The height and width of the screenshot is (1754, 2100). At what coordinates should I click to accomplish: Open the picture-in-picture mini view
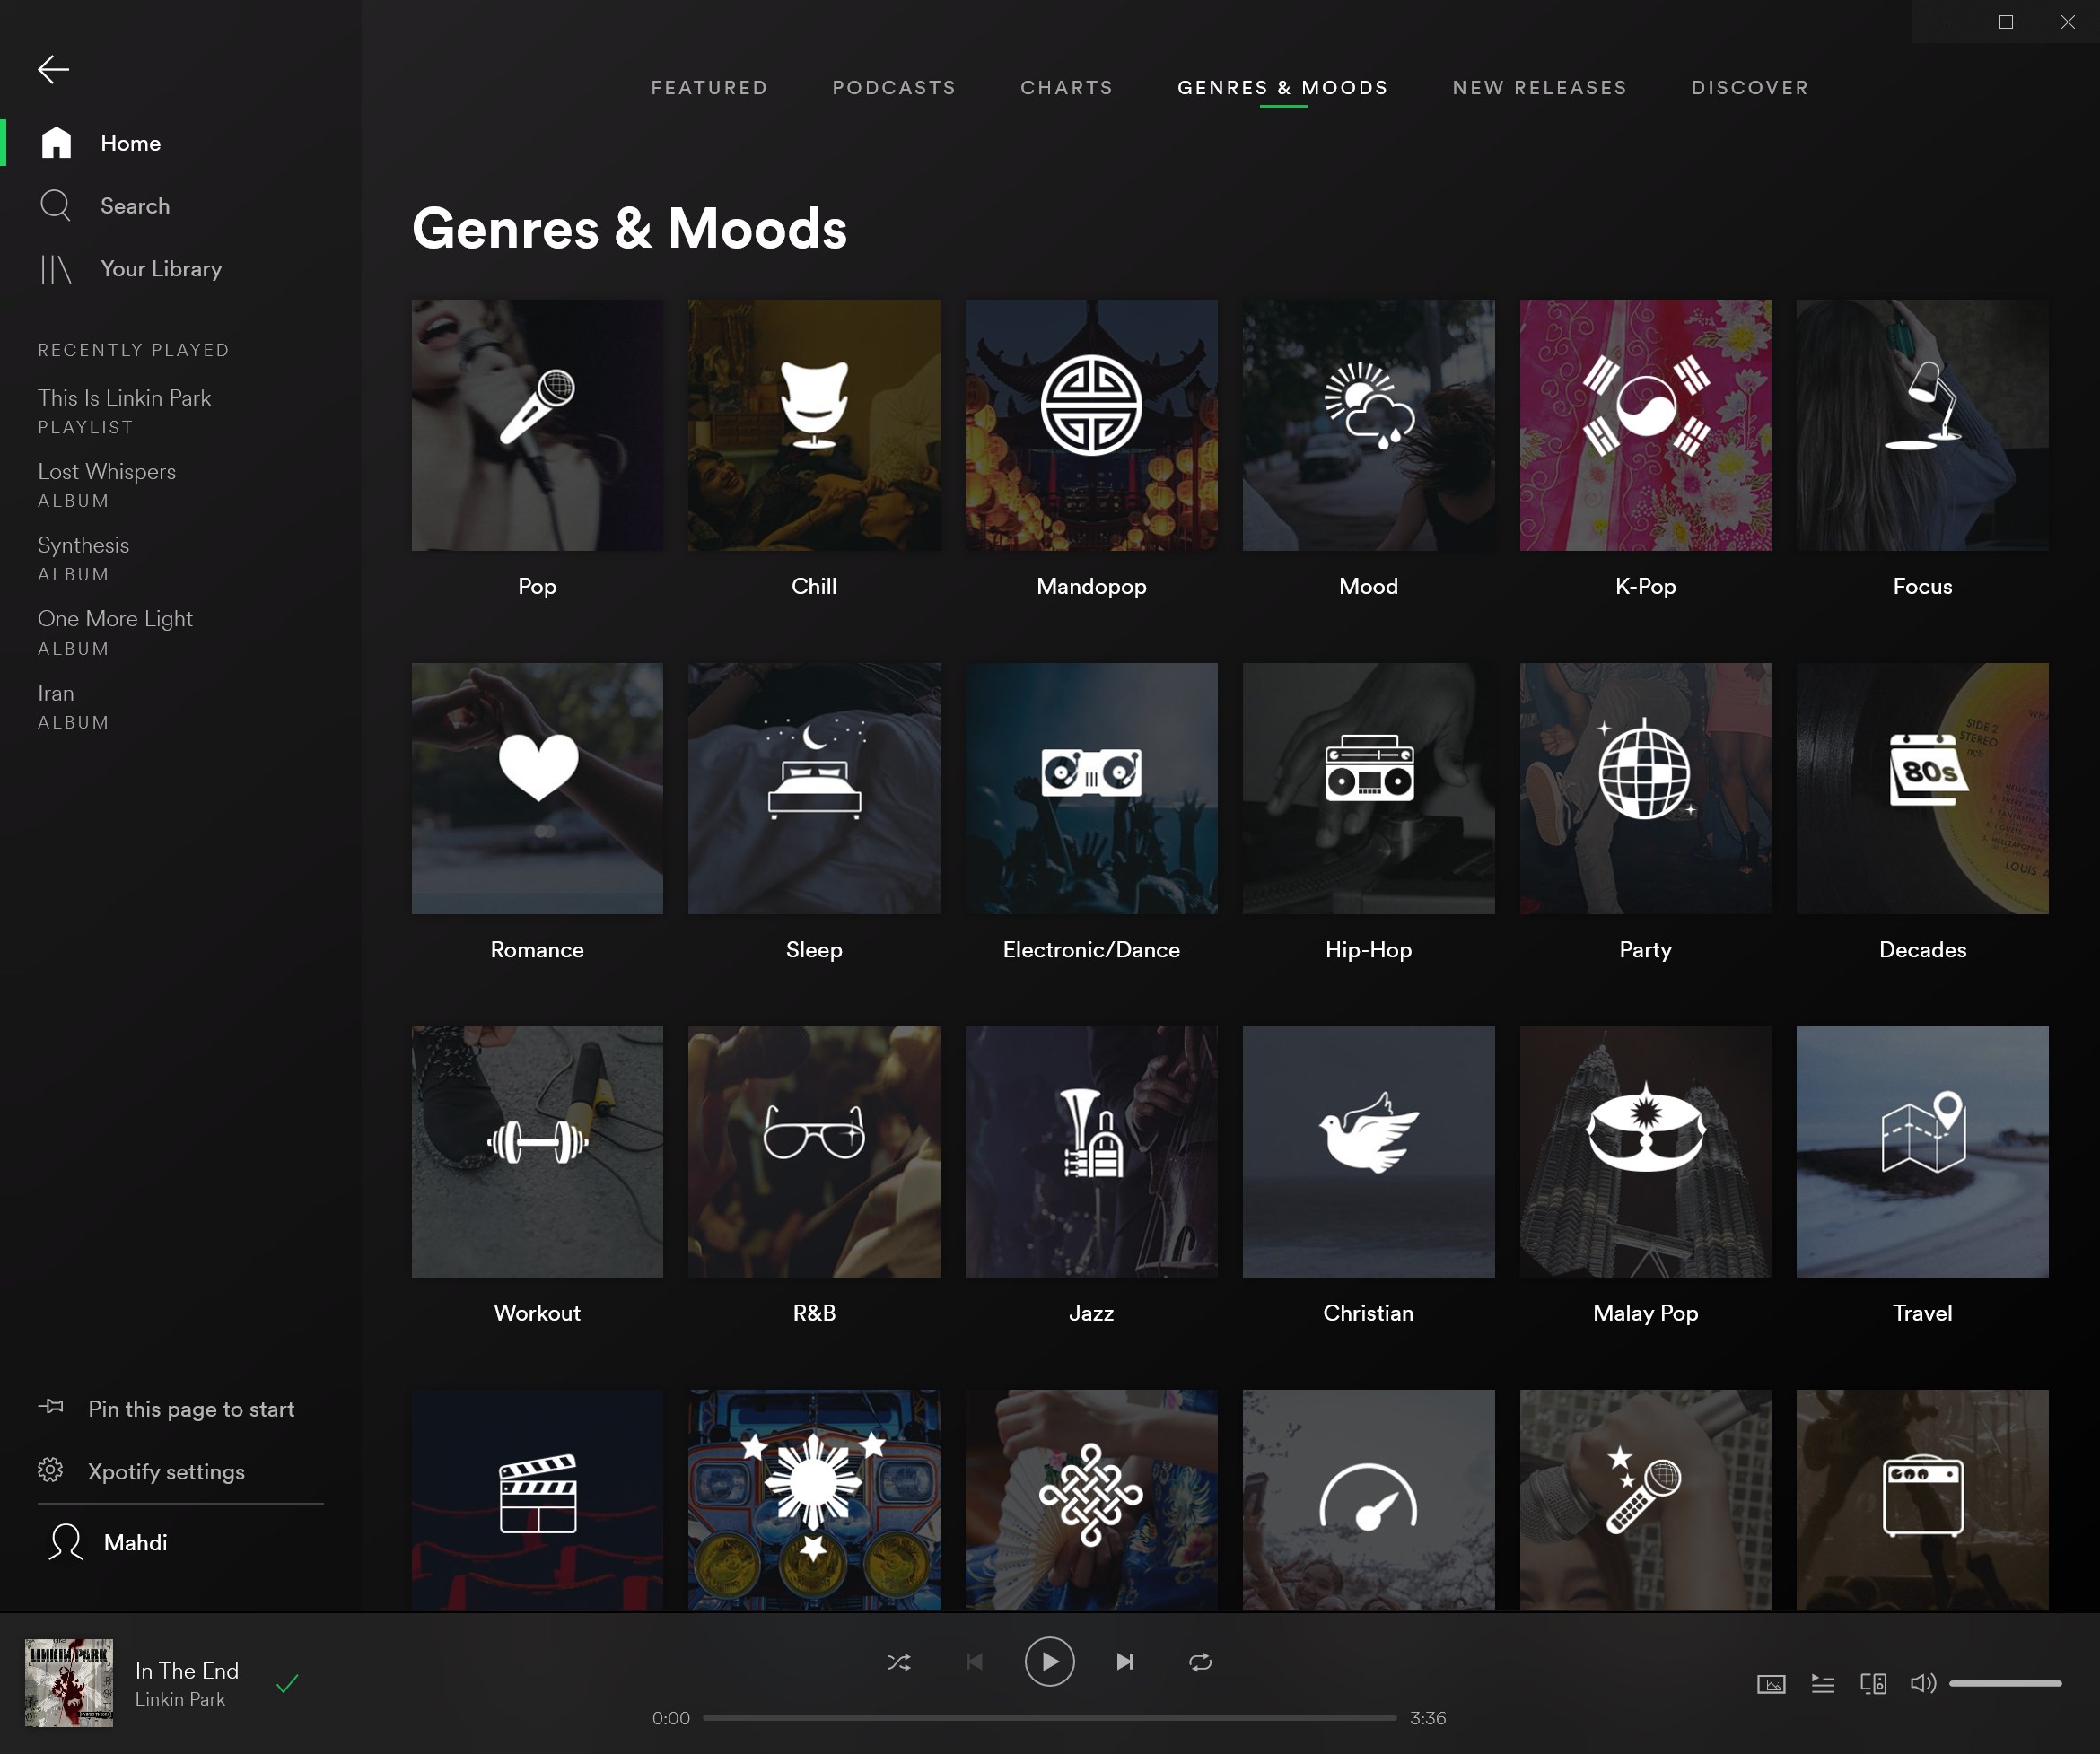(x=1771, y=1685)
